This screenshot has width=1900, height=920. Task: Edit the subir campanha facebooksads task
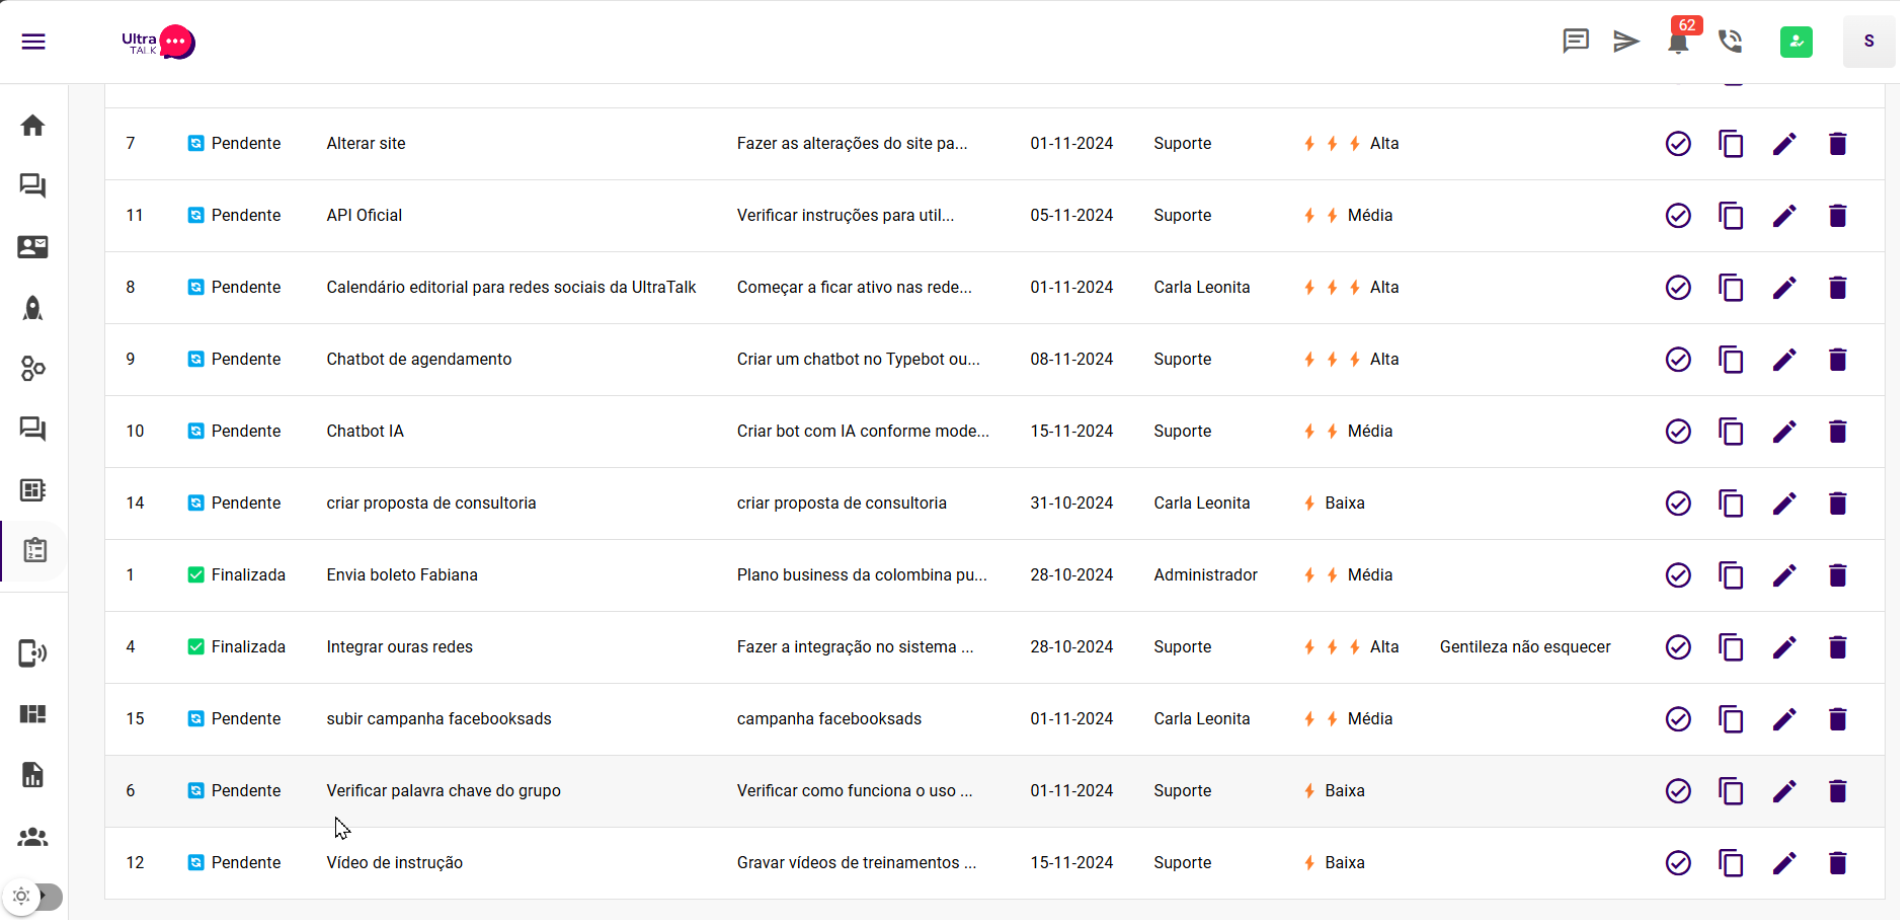[x=1784, y=720]
